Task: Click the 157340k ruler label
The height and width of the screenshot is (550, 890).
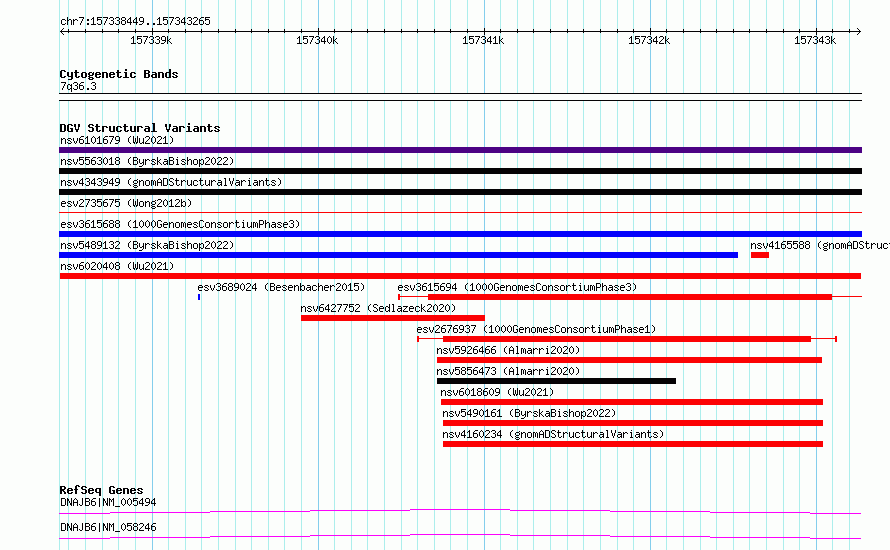Action: click(317, 40)
